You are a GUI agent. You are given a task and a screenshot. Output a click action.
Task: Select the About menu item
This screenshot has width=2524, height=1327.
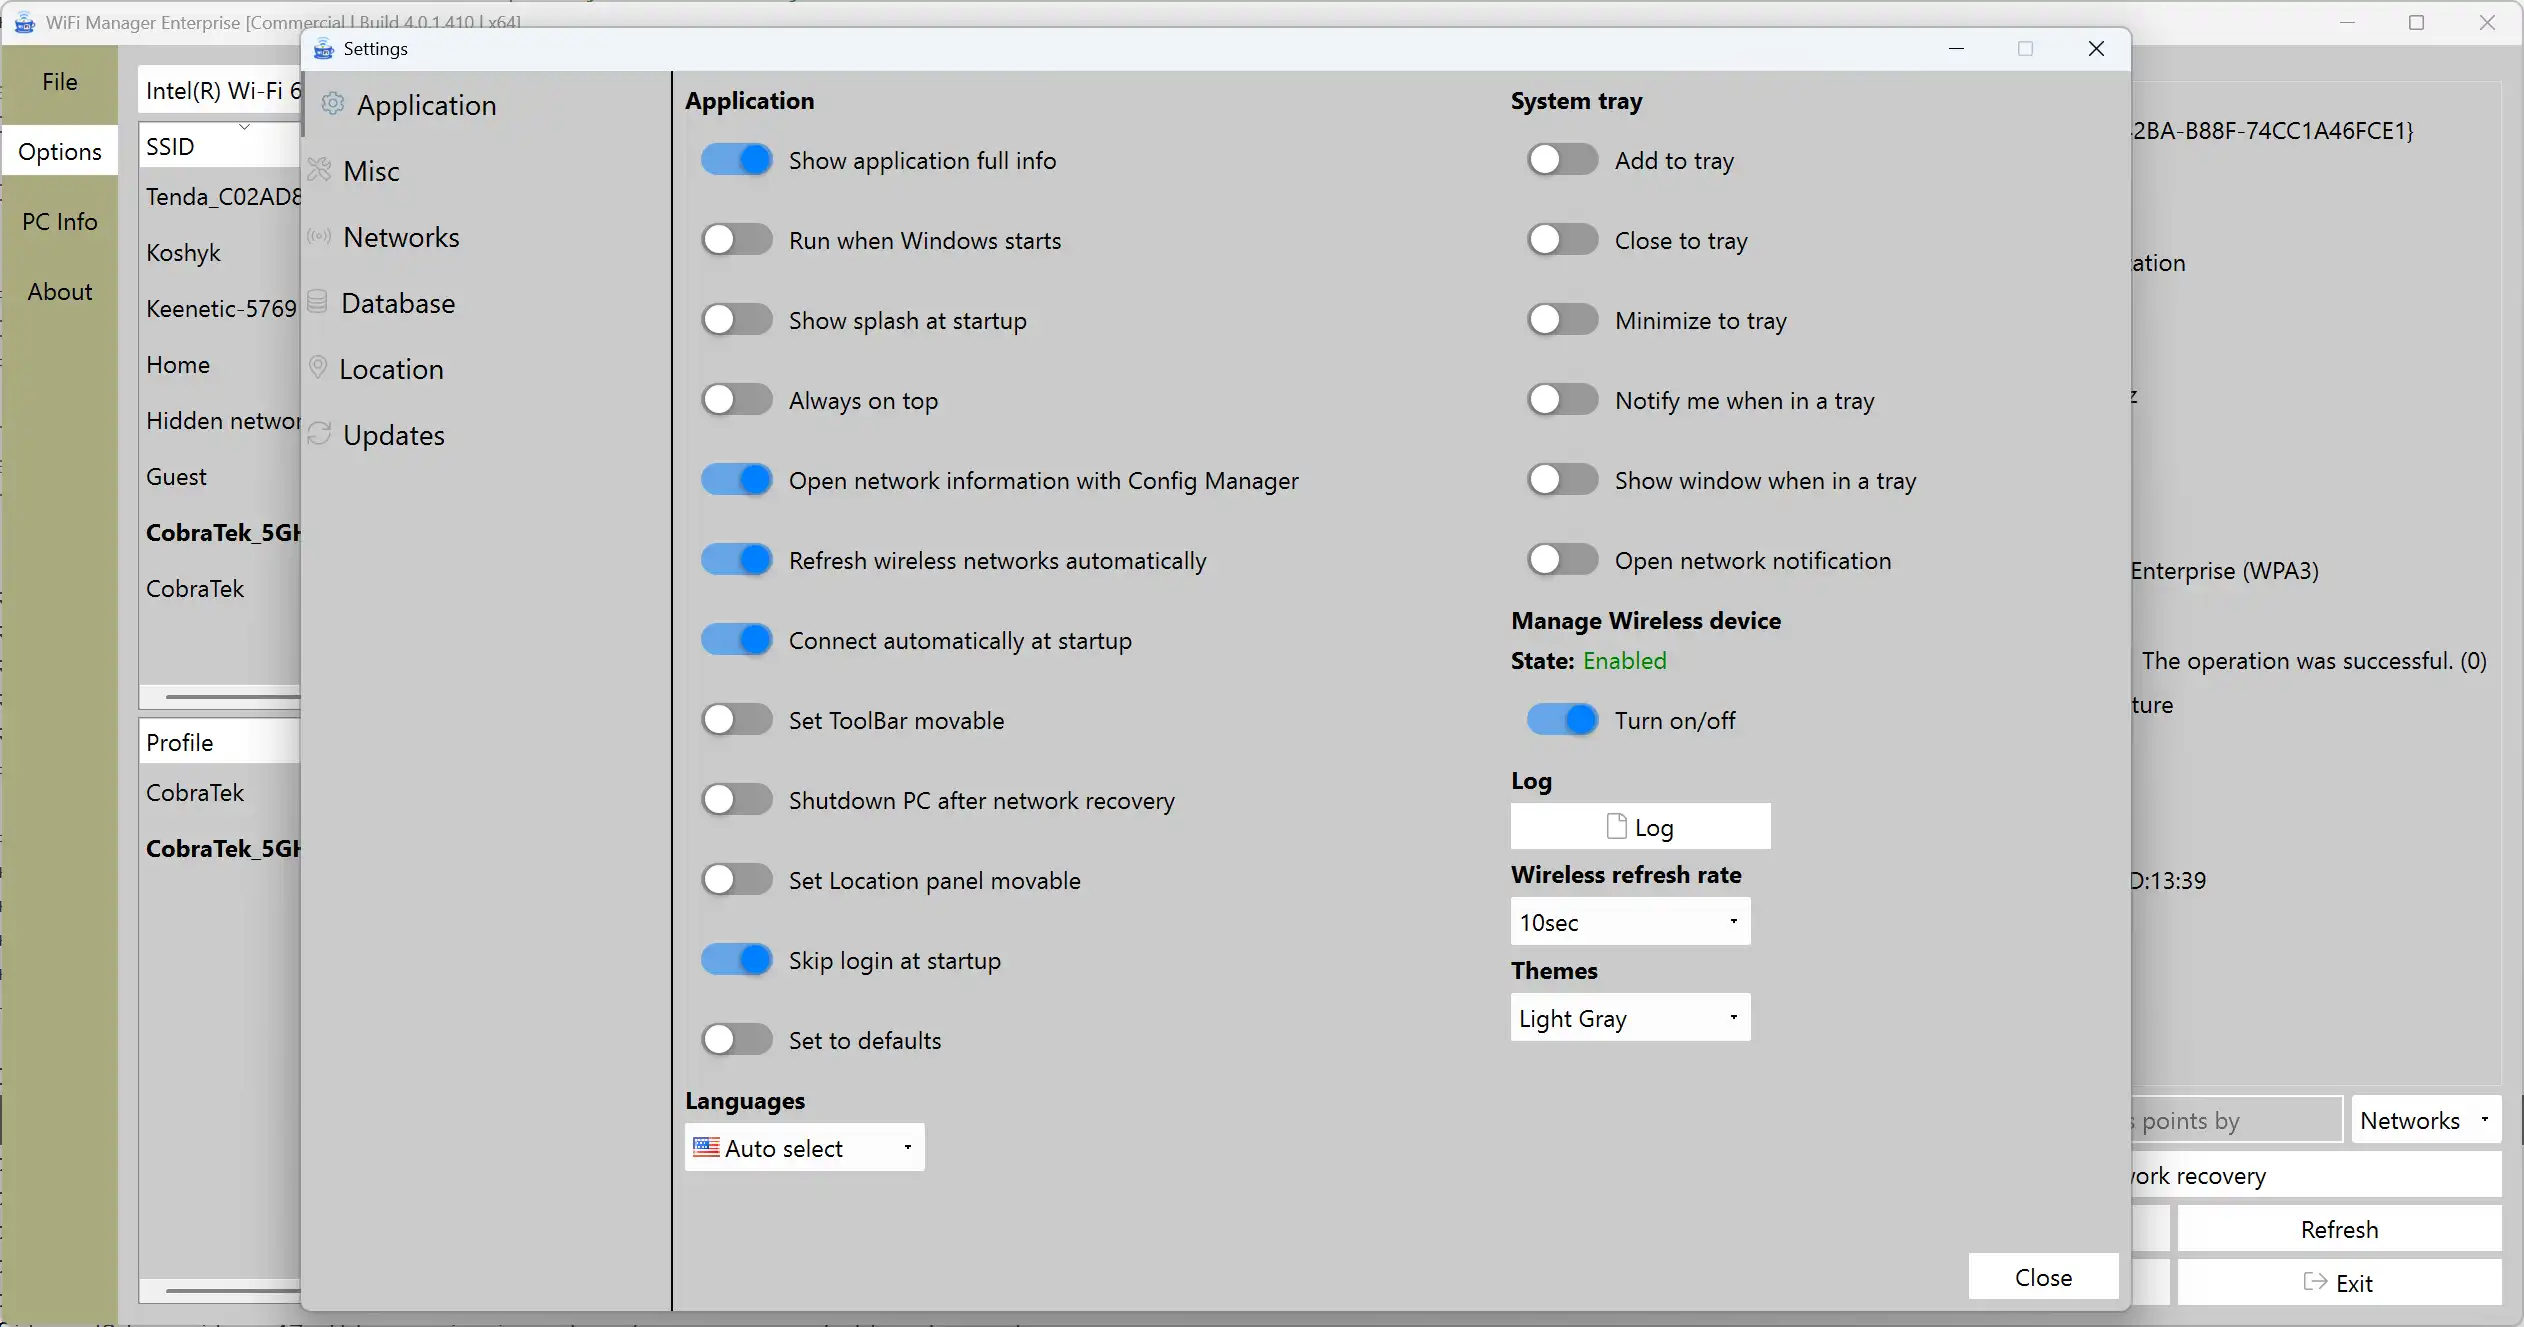[60, 292]
